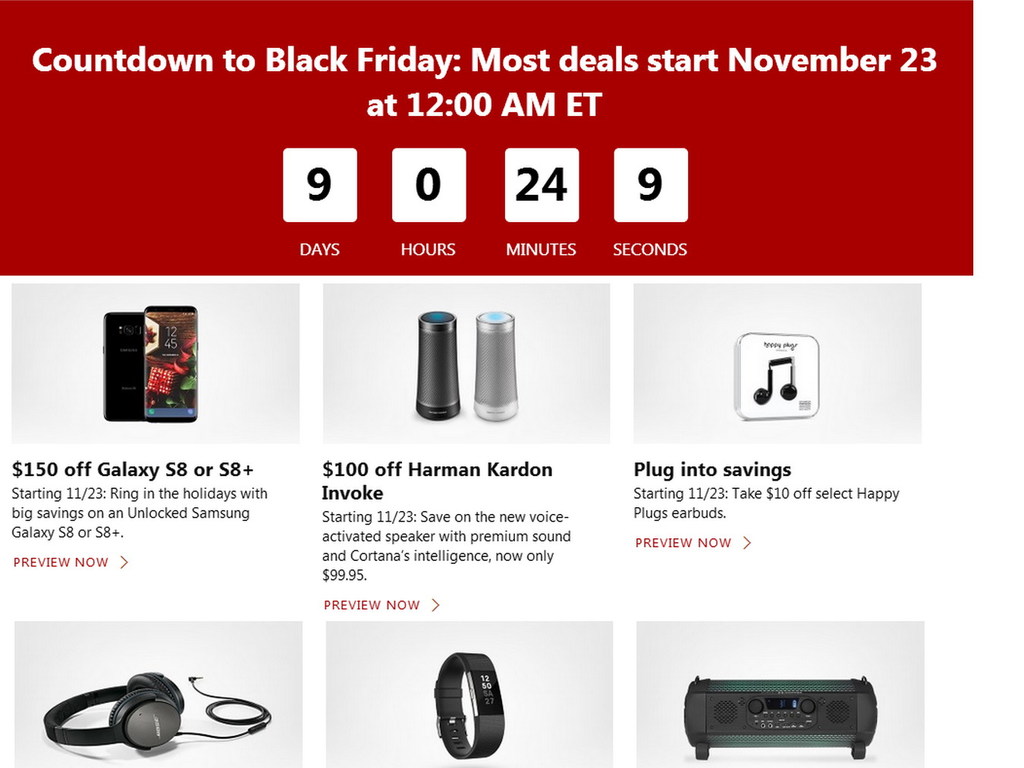The width and height of the screenshot is (1024, 768).
Task: Click the Countdown to Black Friday banner title
Action: click(x=484, y=82)
